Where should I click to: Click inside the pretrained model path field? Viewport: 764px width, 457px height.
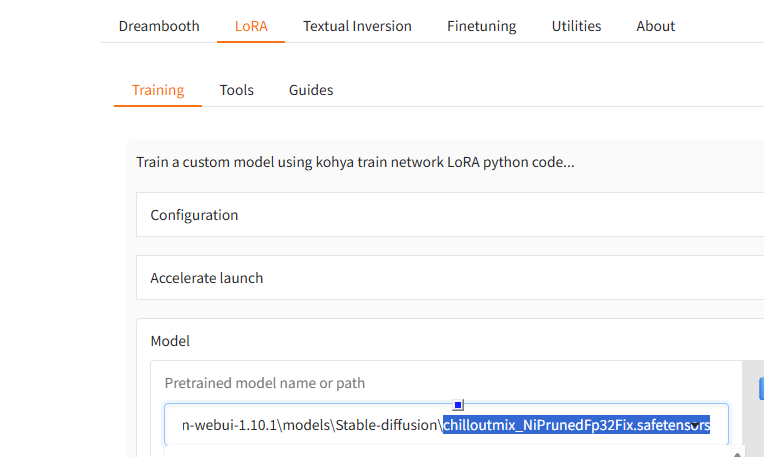tap(300, 425)
